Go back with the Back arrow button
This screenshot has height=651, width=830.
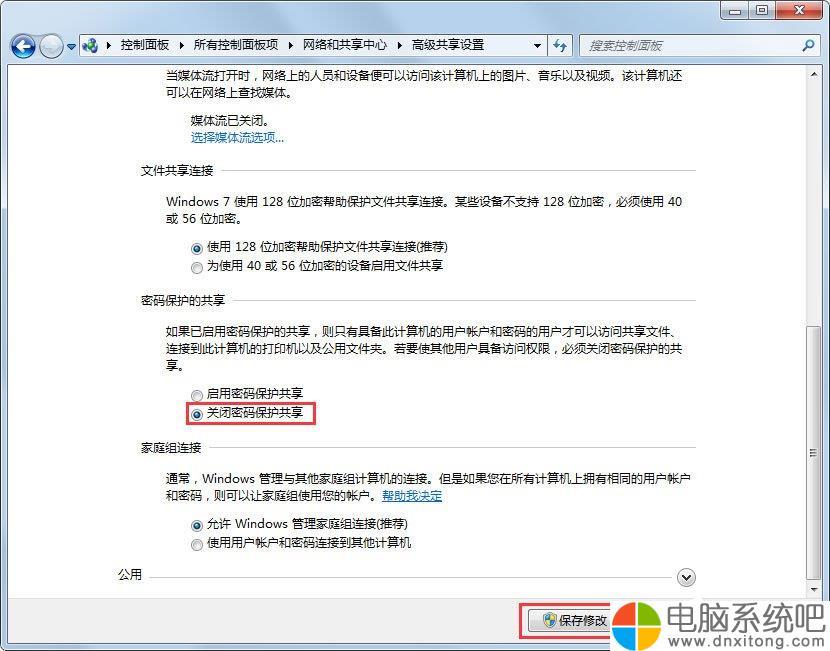23,46
